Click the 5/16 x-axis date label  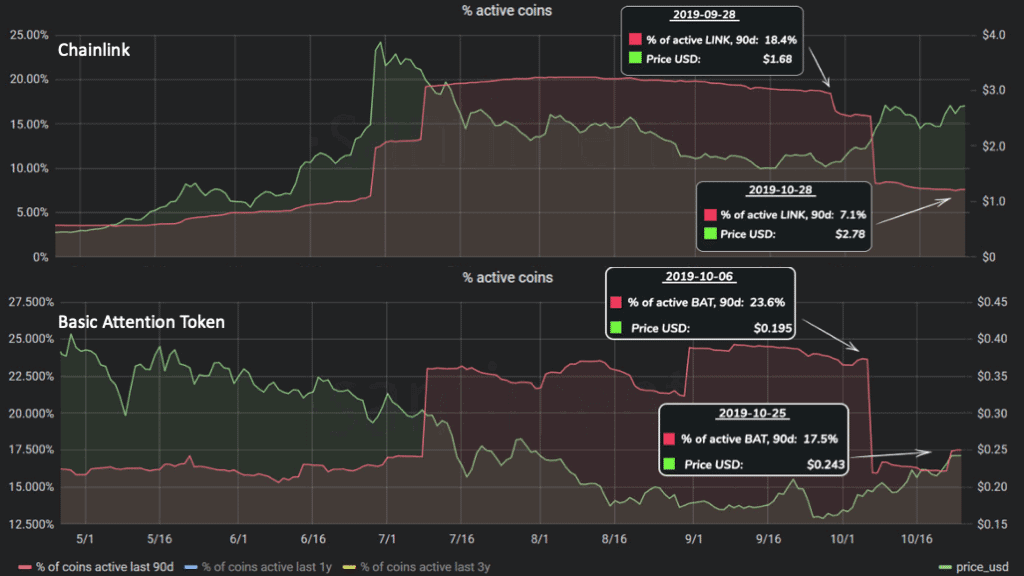pos(159,539)
